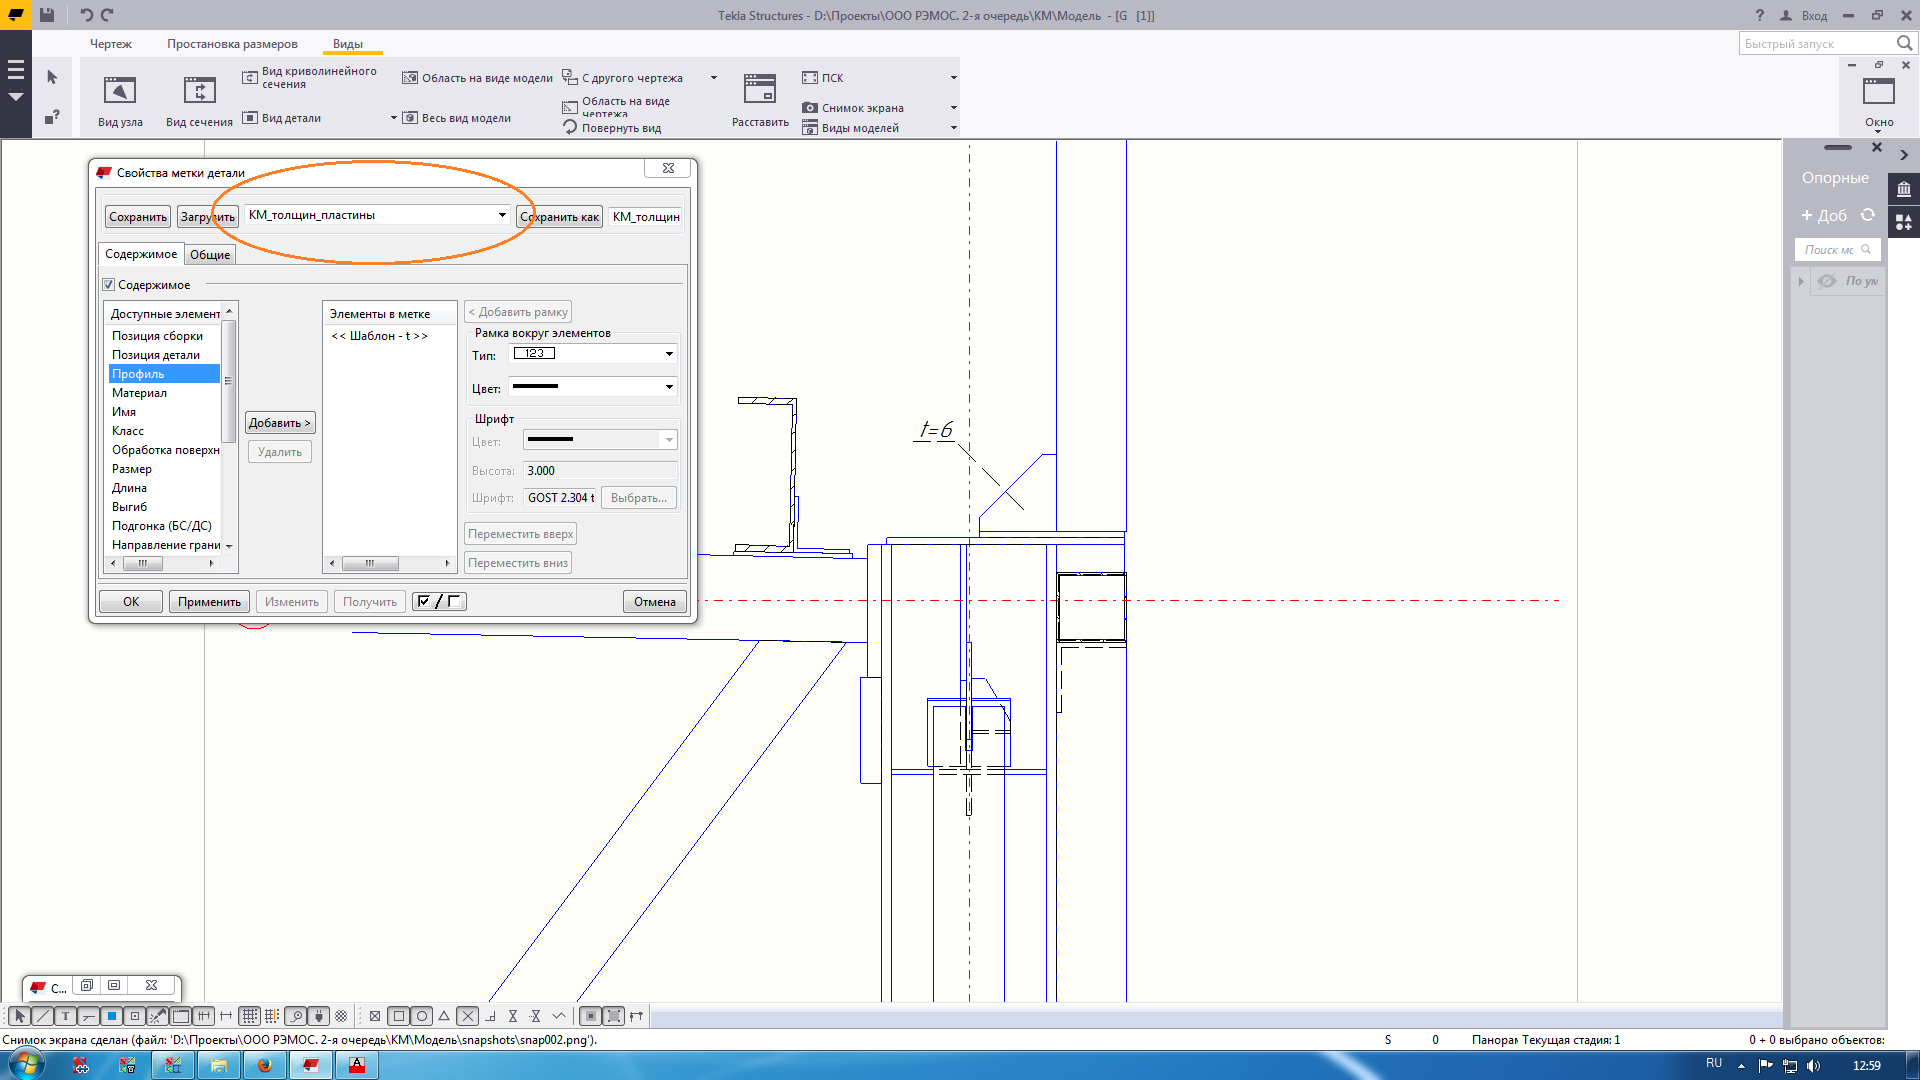Click the Вид сечения (section view) icon
The image size is (1920, 1080).
pyautogui.click(x=199, y=91)
